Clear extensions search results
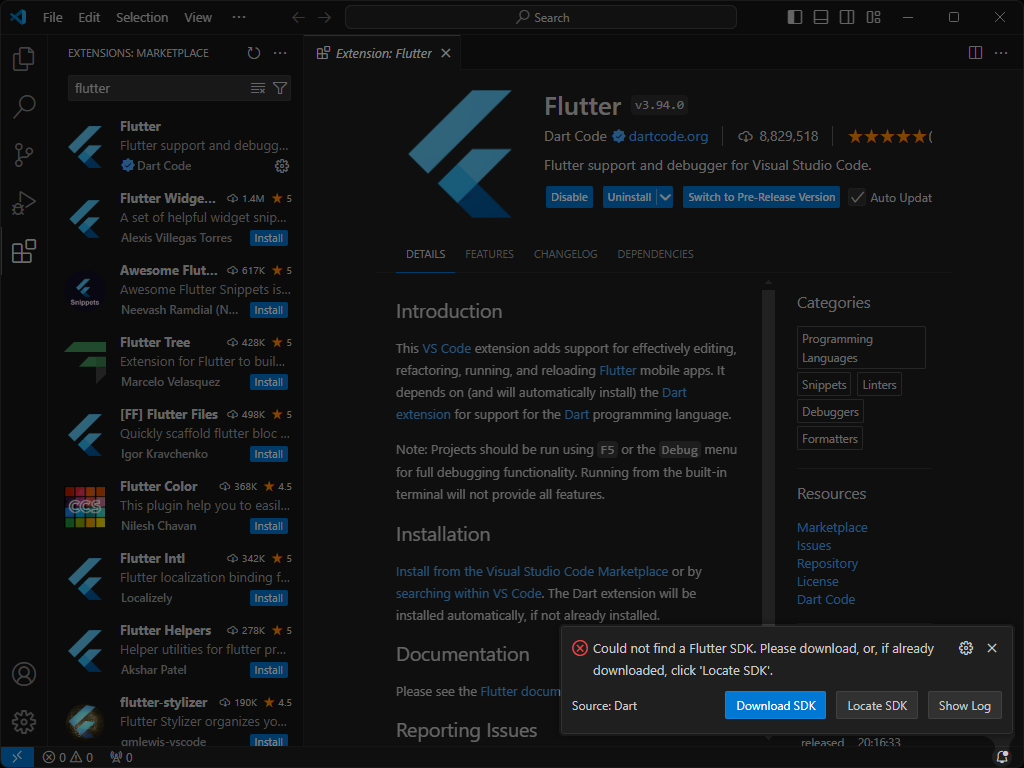 click(x=258, y=88)
